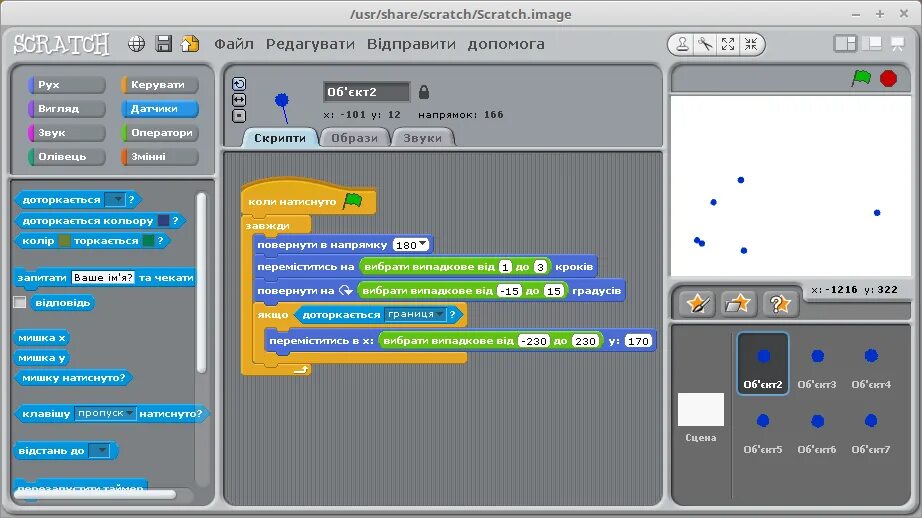Viewport: 922px width, 518px height.
Task: Select the Датчики blocks category
Action: (159, 109)
